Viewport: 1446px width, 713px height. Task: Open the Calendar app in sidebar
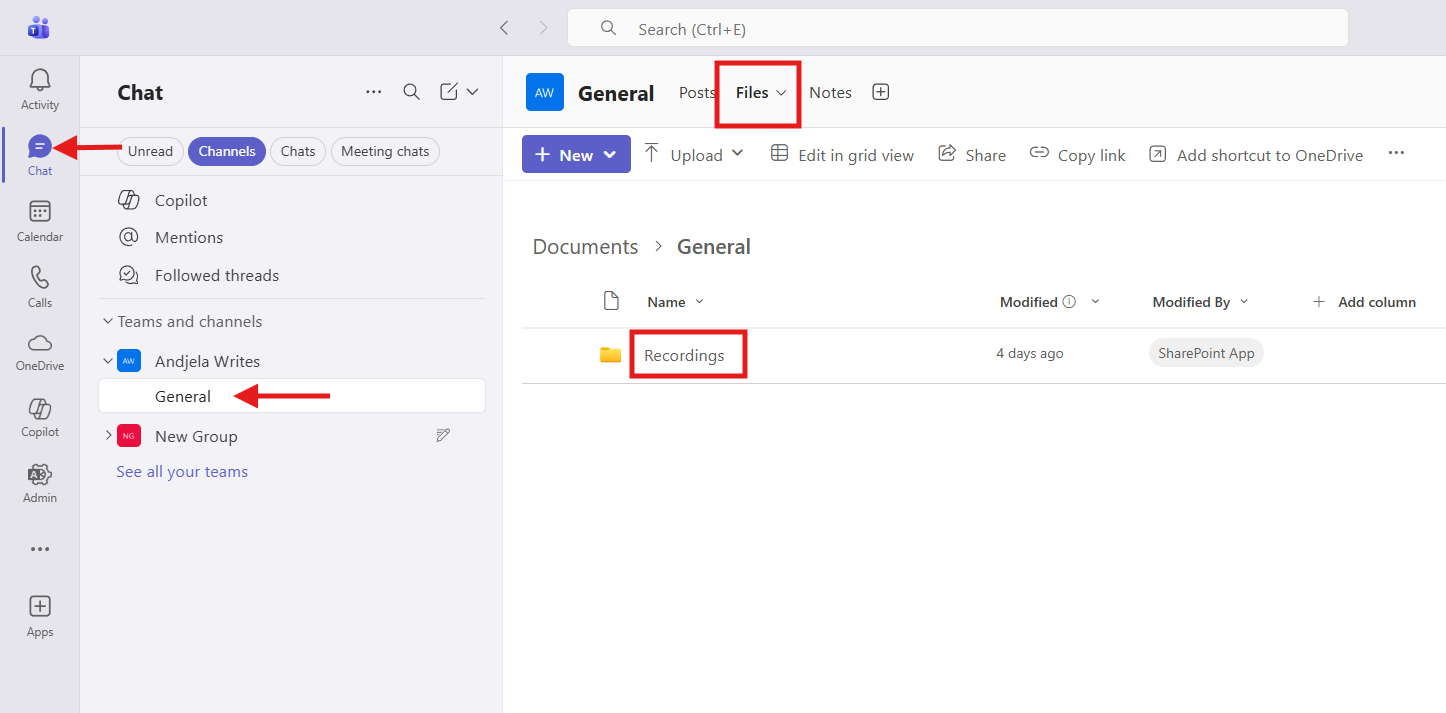(40, 221)
